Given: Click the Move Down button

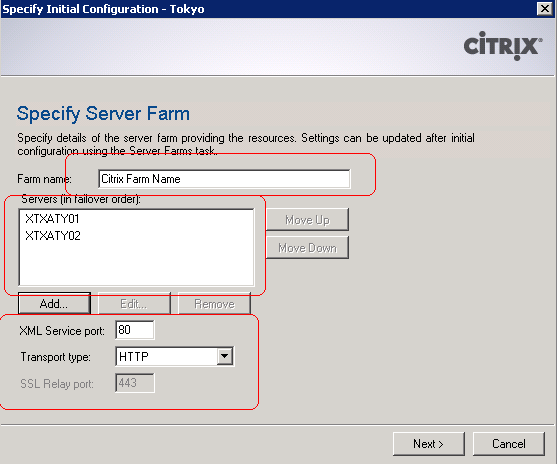Looking at the screenshot, I should [x=307, y=248].
